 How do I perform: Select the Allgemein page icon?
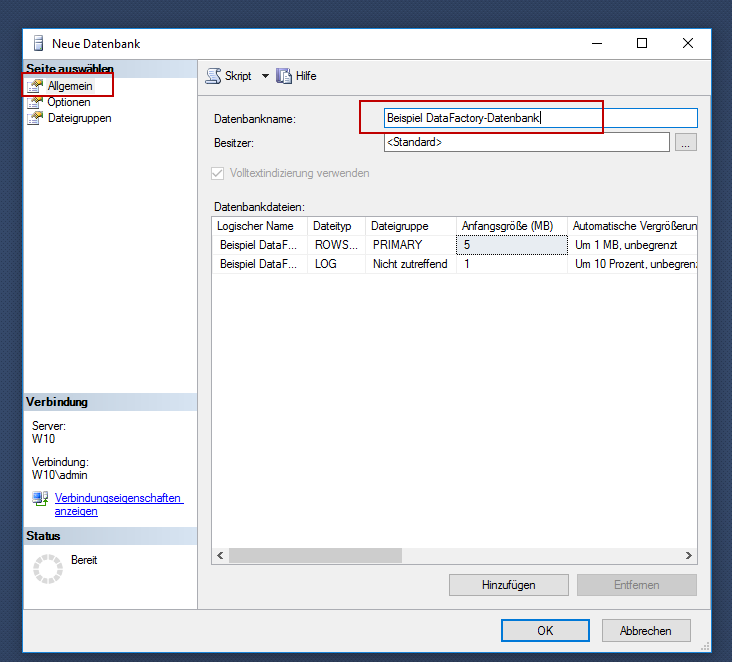[x=37, y=87]
